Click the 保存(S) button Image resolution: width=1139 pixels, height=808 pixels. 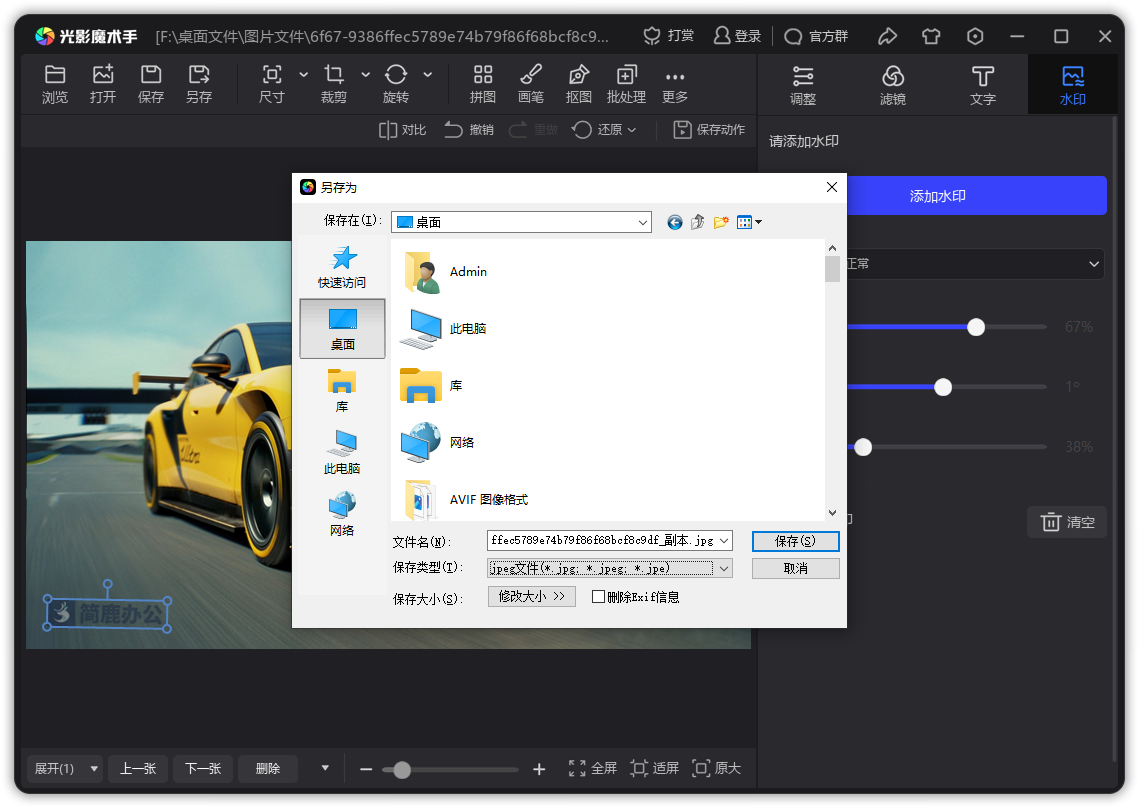tap(795, 541)
